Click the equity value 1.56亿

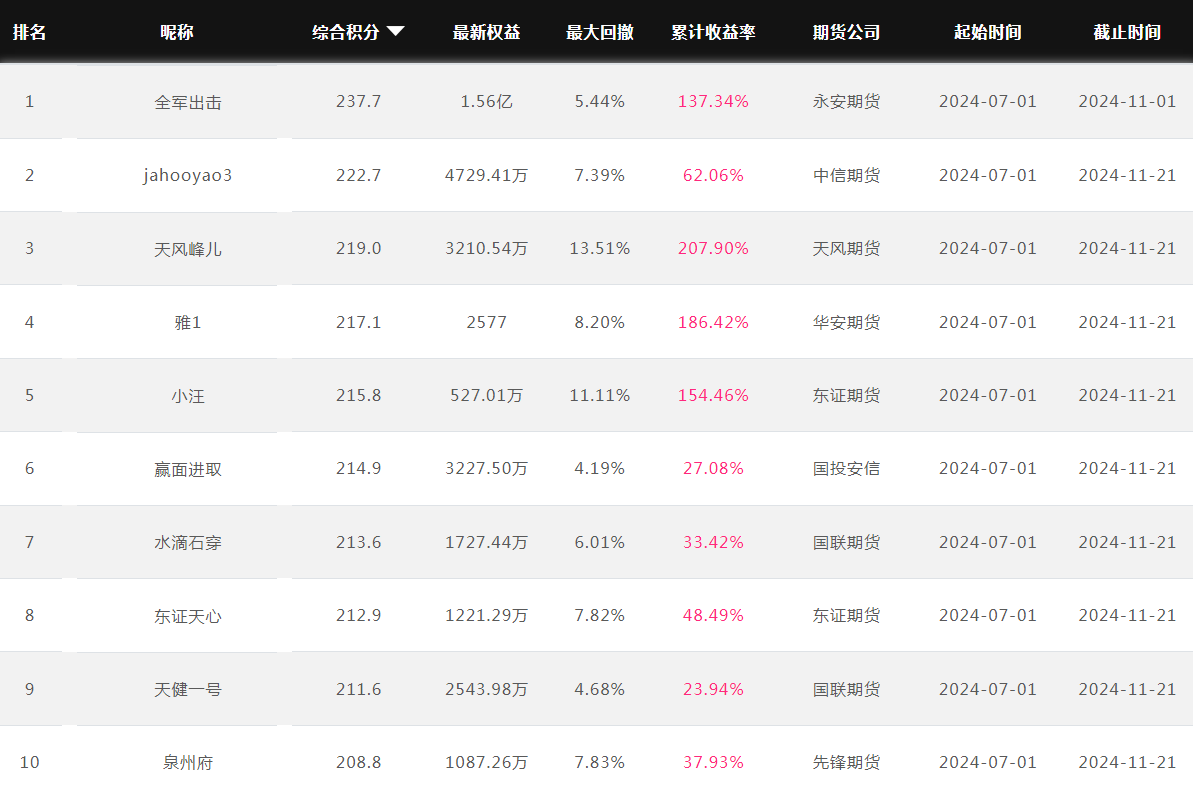click(x=486, y=101)
